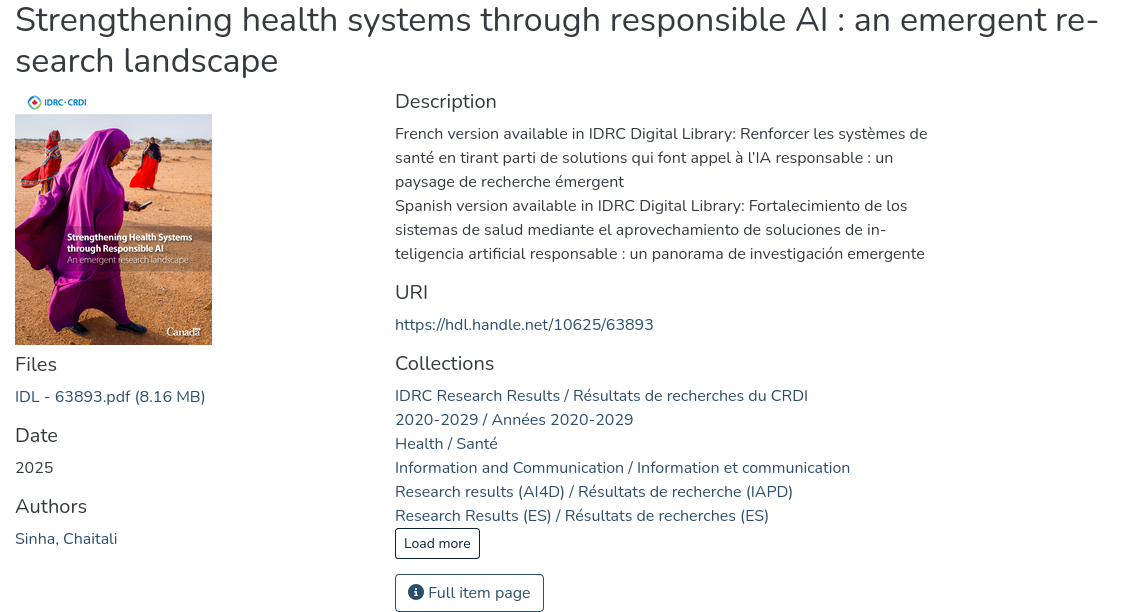The width and height of the screenshot is (1140, 612).
Task: Click the Canada wordmark on the cover image
Action: pyautogui.click(x=183, y=332)
